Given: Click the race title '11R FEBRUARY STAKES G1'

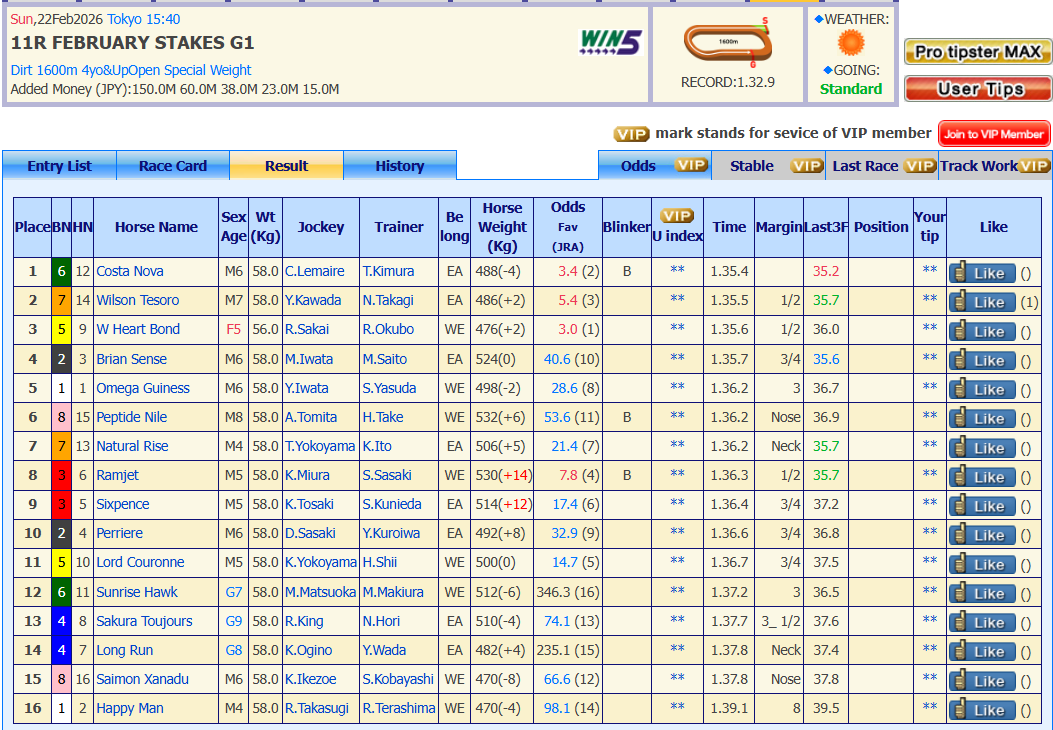Looking at the screenshot, I should point(132,43).
